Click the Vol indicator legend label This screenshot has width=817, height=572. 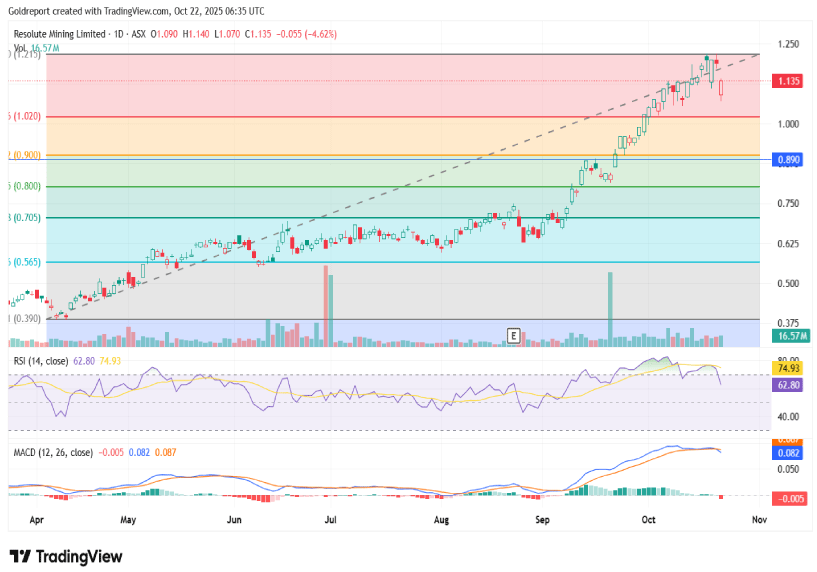(20, 46)
